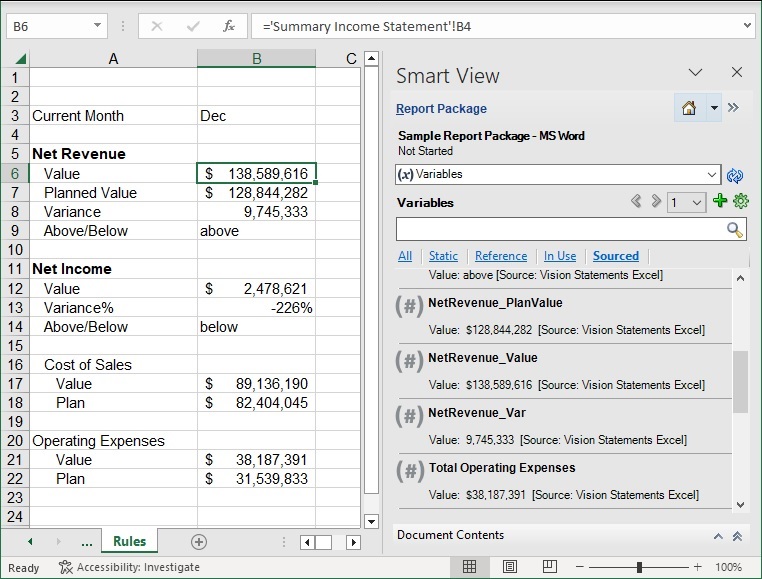Open the Smart View Home icon
Viewport: 762px width, 579px height.
point(689,108)
